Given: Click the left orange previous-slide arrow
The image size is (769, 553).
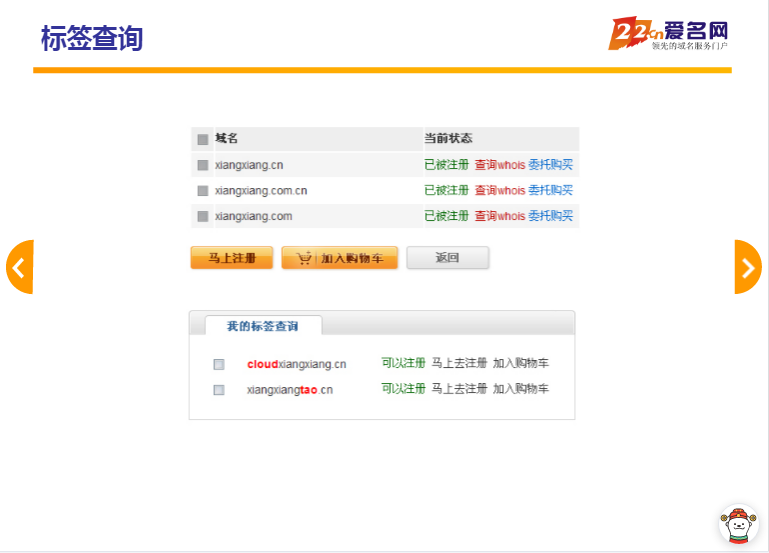Looking at the screenshot, I should (x=19, y=267).
